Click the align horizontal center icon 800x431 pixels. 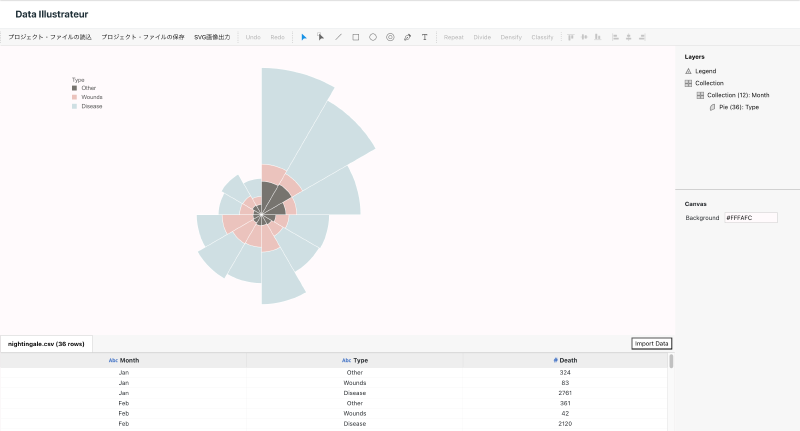click(629, 37)
